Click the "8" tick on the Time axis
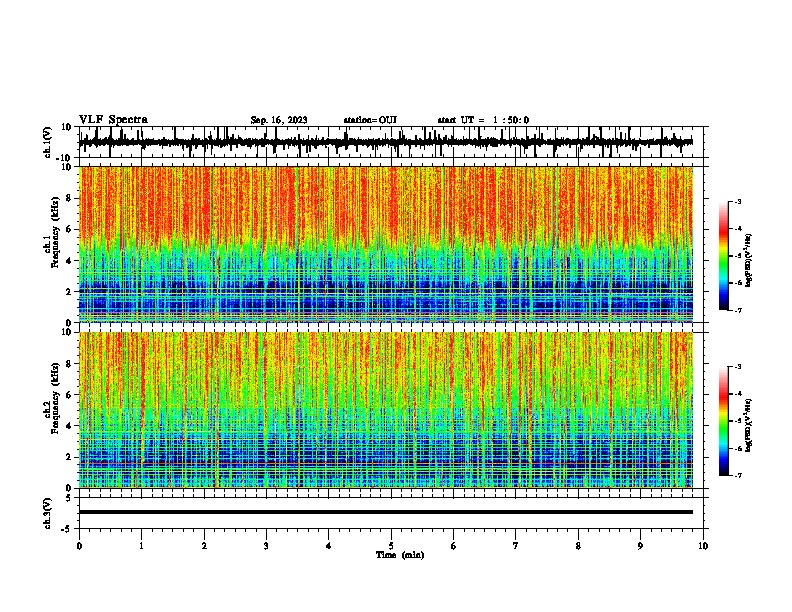Screen dimensions: 792x612 tap(578, 546)
